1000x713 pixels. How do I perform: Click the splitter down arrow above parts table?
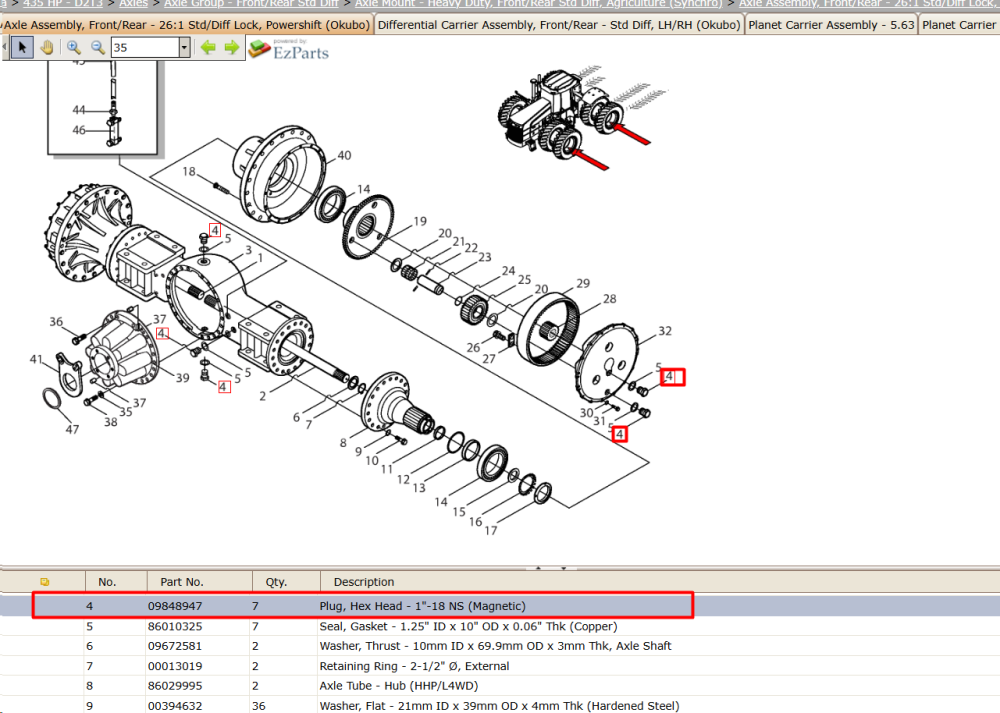click(564, 568)
